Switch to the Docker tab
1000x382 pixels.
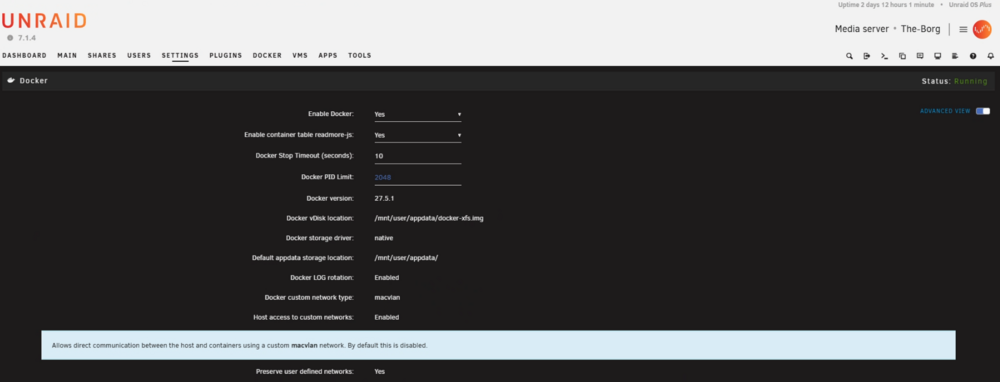[267, 55]
